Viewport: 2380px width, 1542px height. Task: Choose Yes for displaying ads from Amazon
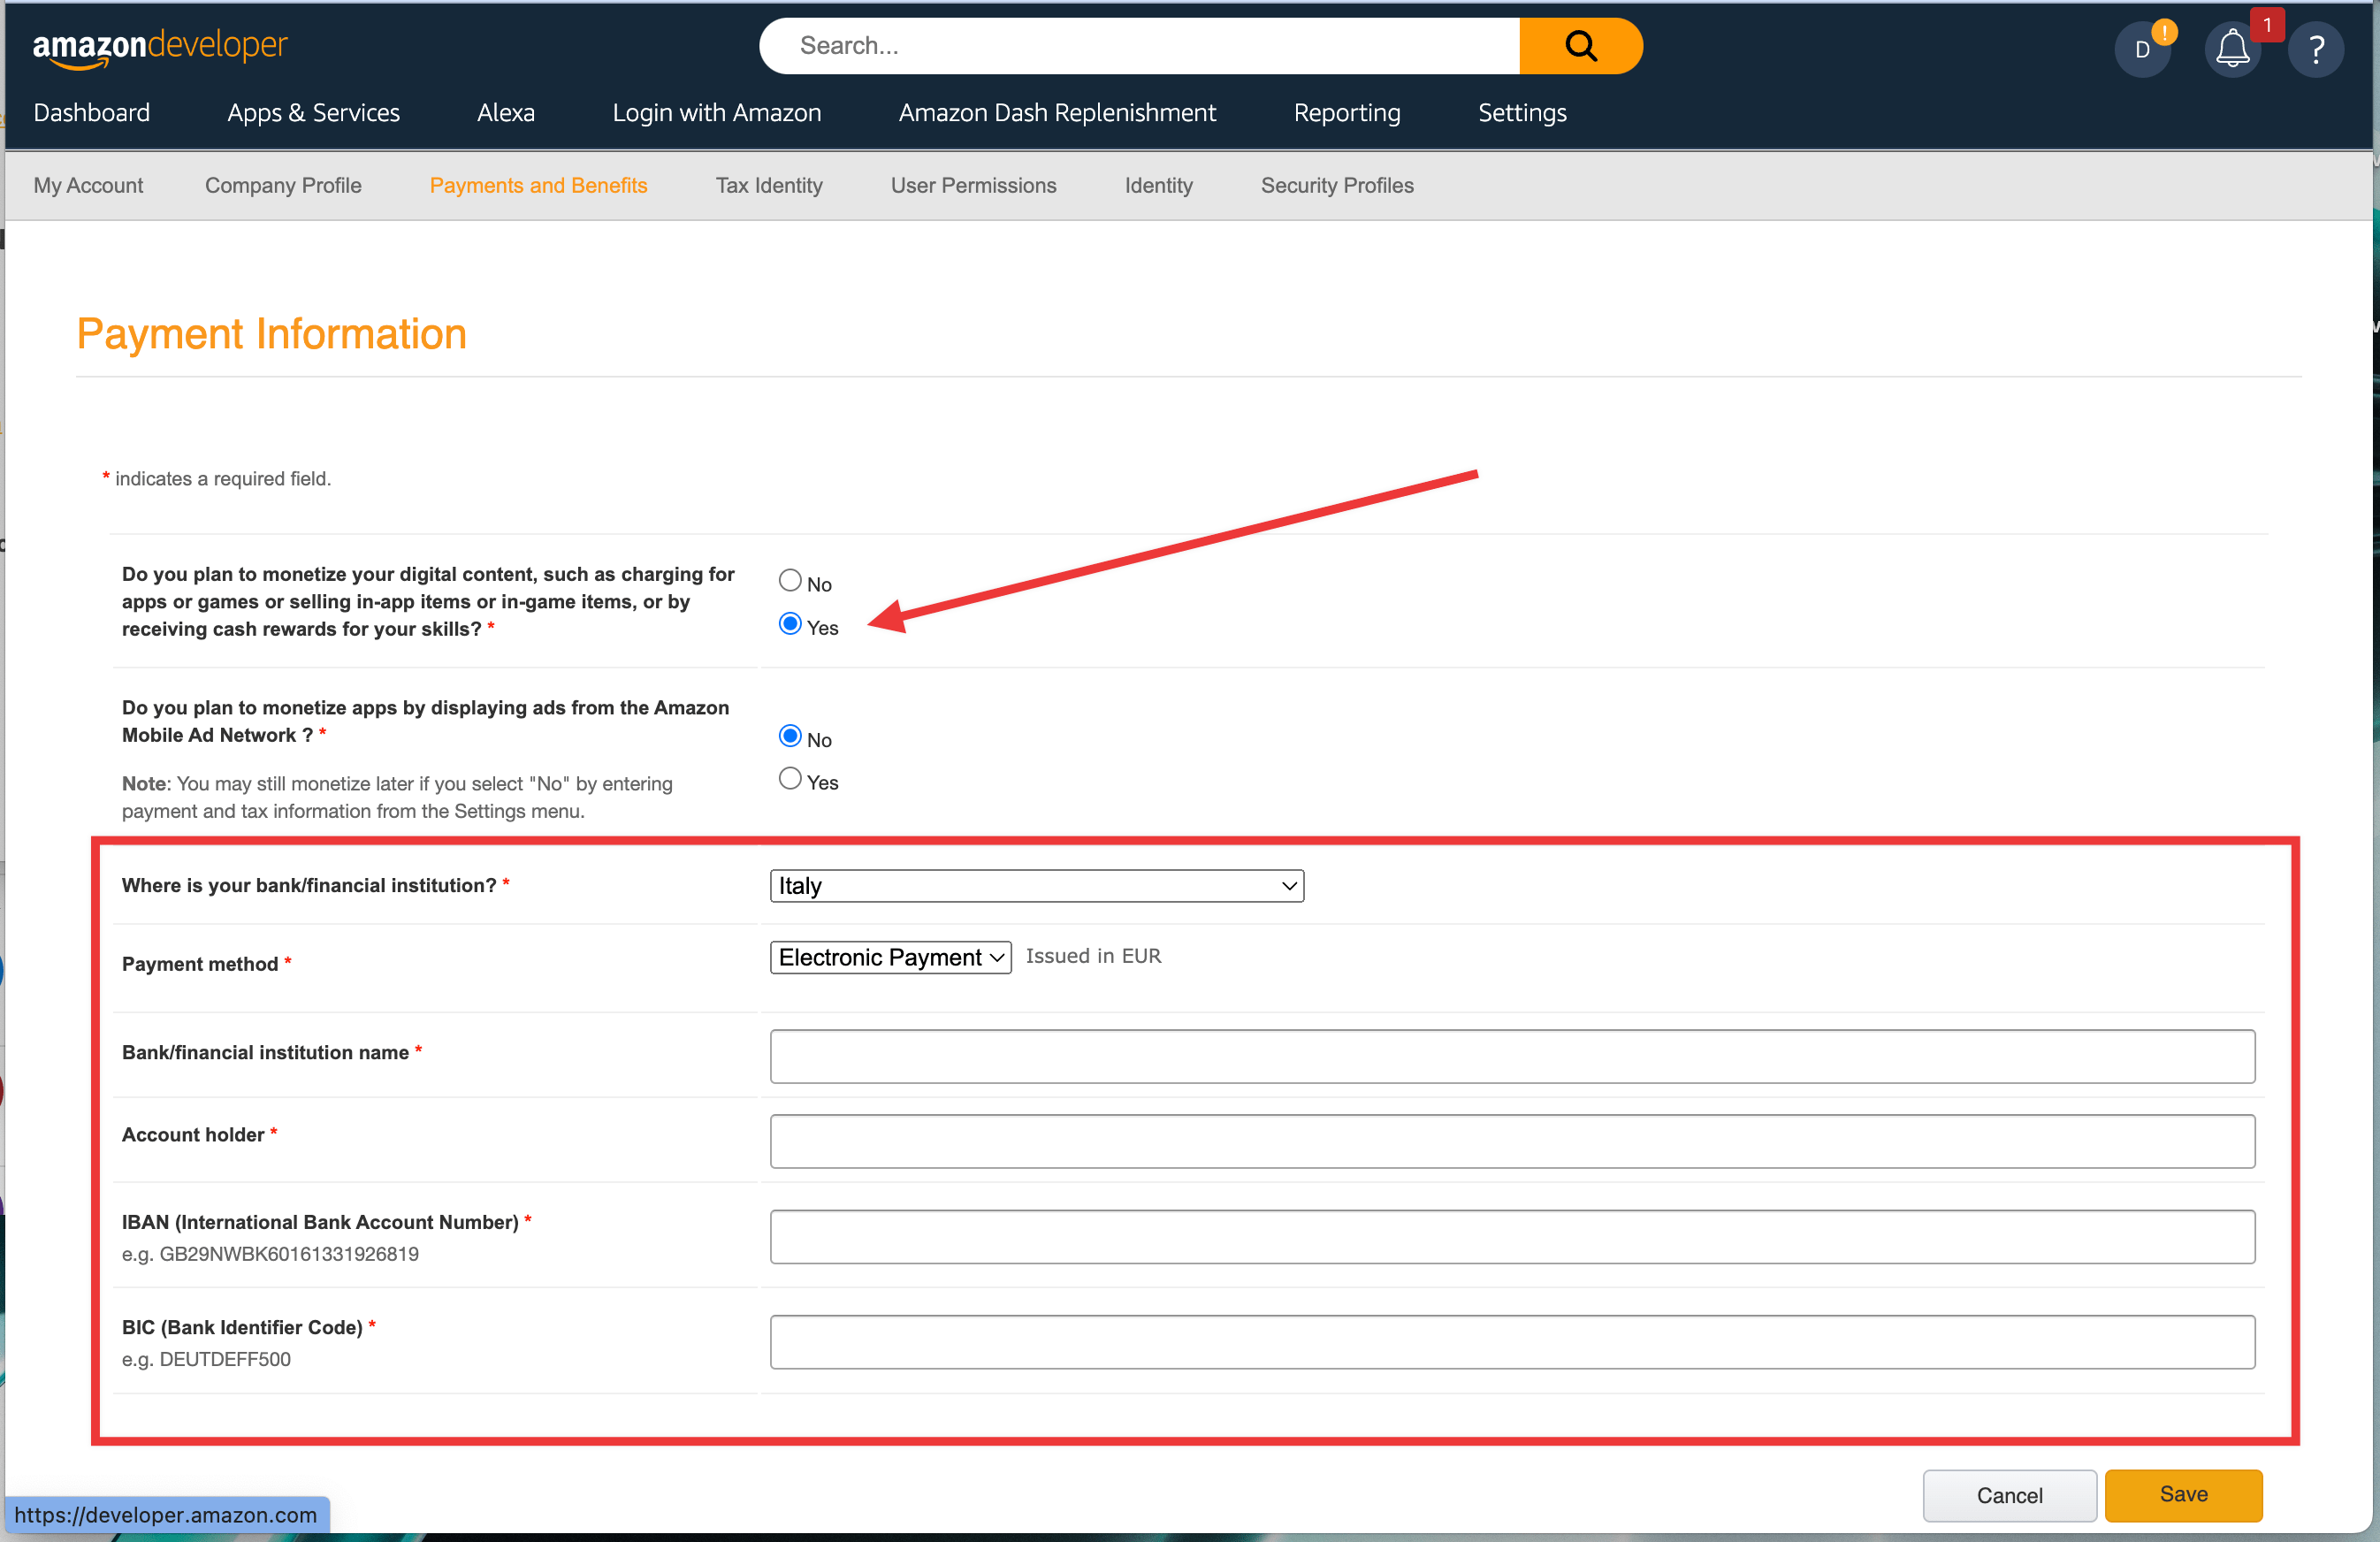click(x=790, y=779)
